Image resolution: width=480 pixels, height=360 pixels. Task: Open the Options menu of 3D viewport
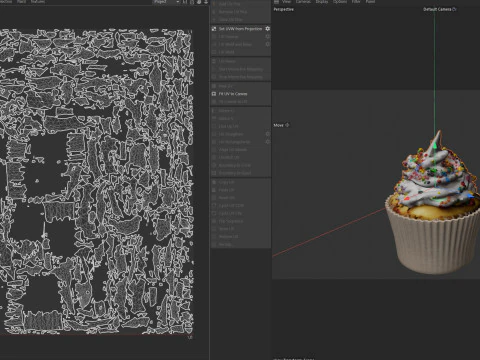[340, 2]
